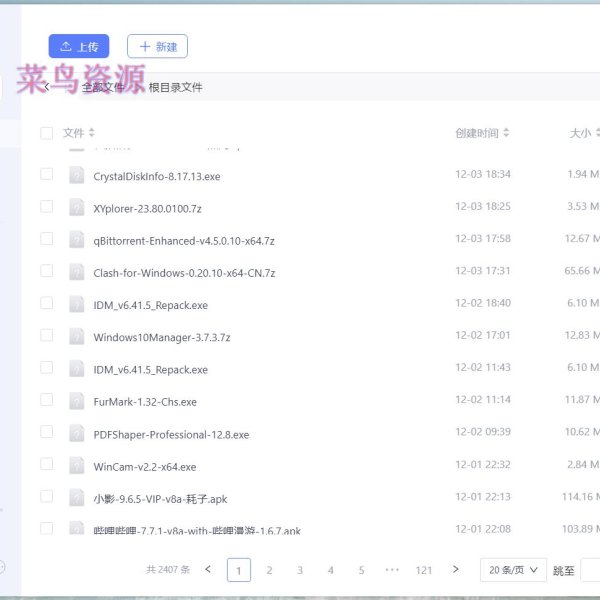Click file icon of WinCam-v2.2-x64.exe
Screen dimensions: 600x600
pos(77,465)
